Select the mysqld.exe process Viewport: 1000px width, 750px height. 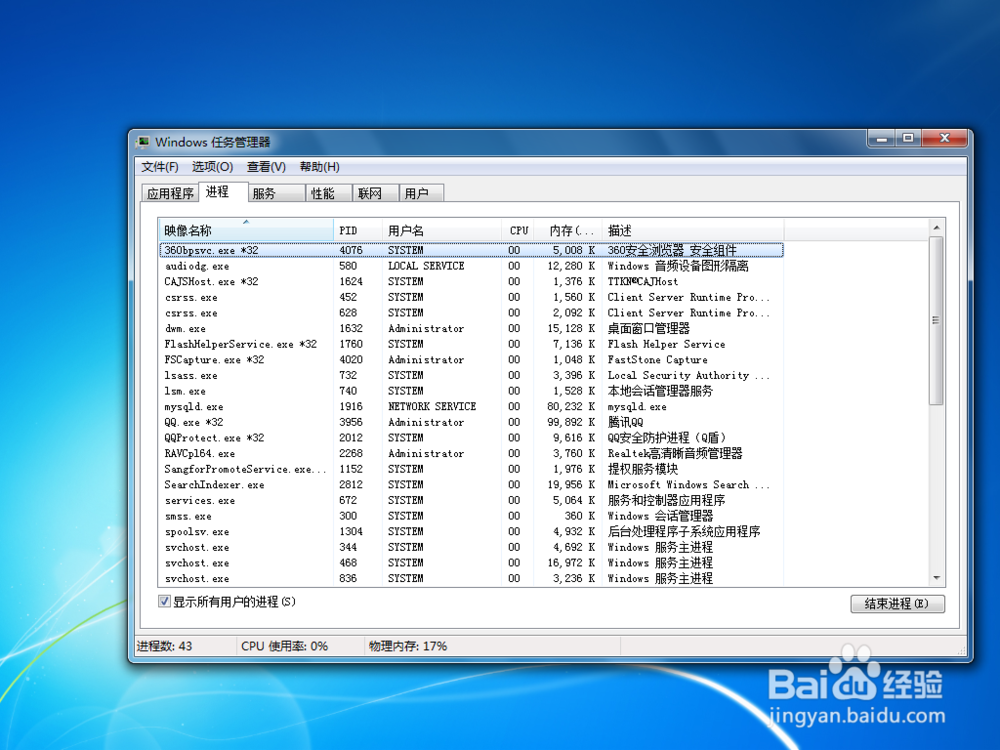(471, 406)
